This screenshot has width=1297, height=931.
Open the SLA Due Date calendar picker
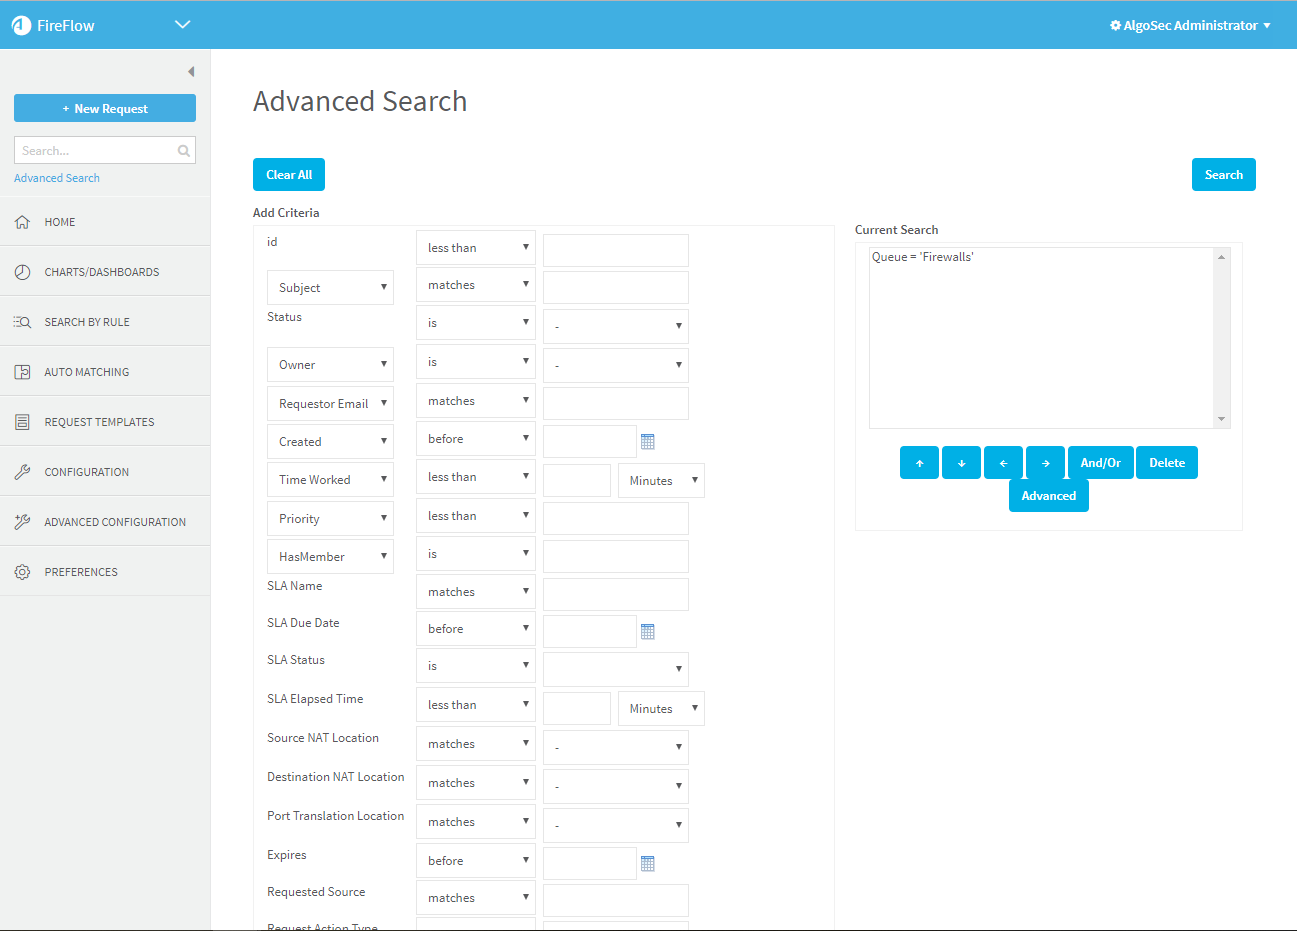coord(647,631)
